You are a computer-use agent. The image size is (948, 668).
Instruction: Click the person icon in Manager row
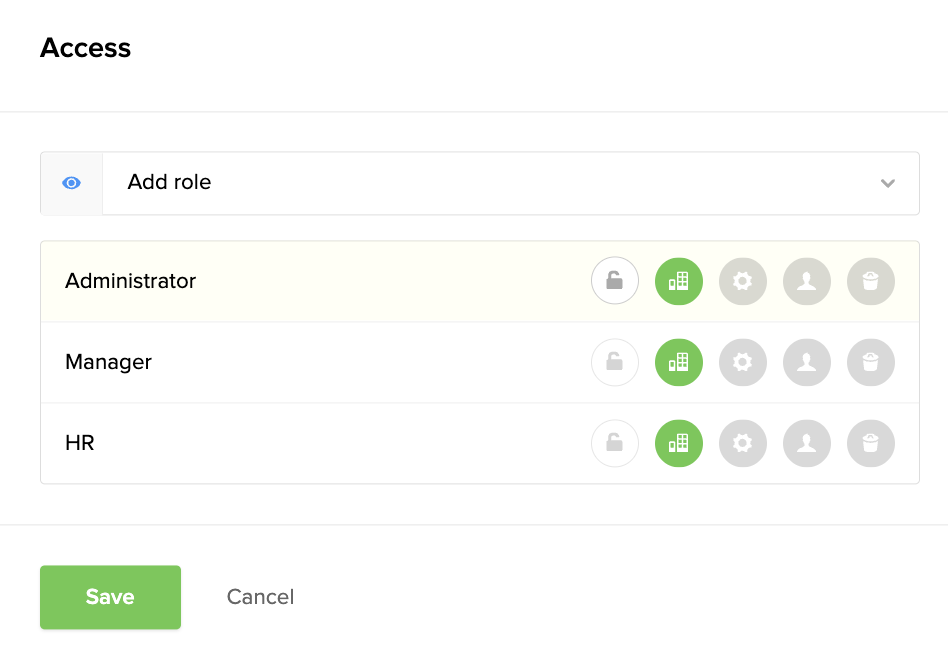tap(807, 362)
